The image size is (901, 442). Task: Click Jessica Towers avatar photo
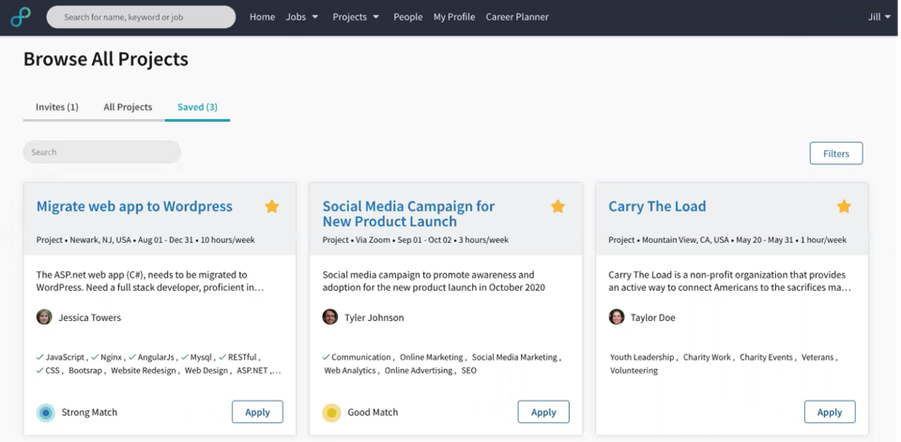coord(44,317)
